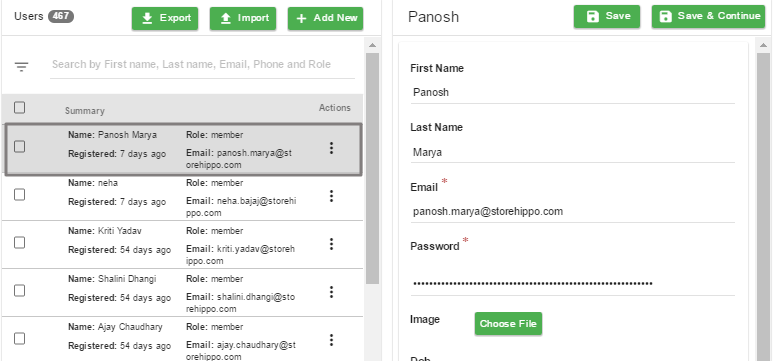The image size is (773, 361).
Task: Click the Import users button
Action: [x=243, y=18]
